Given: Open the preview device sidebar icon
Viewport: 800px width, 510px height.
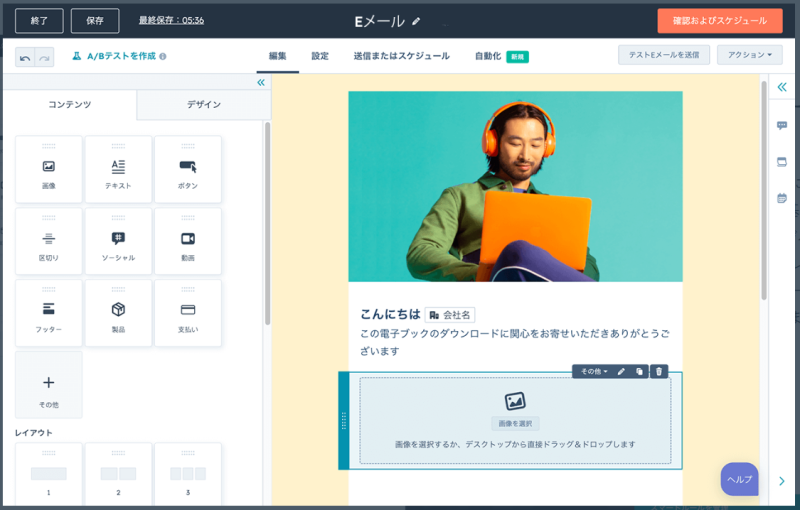Looking at the screenshot, I should tap(782, 162).
